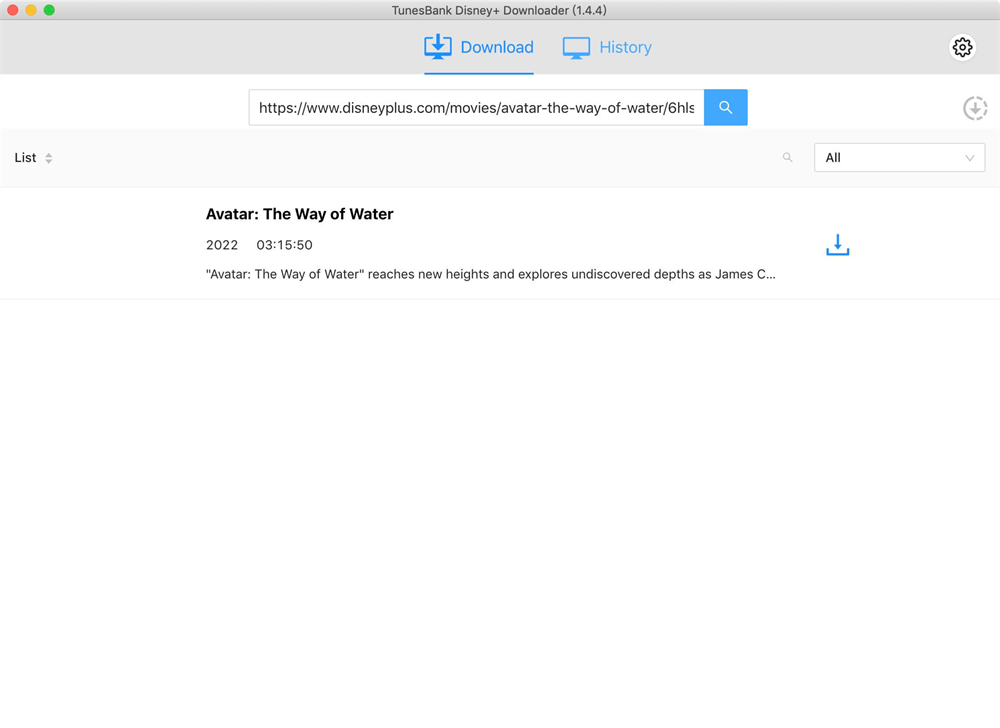Click the 03:15:50 duration text
Viewport: 1000px width, 728px height.
click(x=284, y=245)
